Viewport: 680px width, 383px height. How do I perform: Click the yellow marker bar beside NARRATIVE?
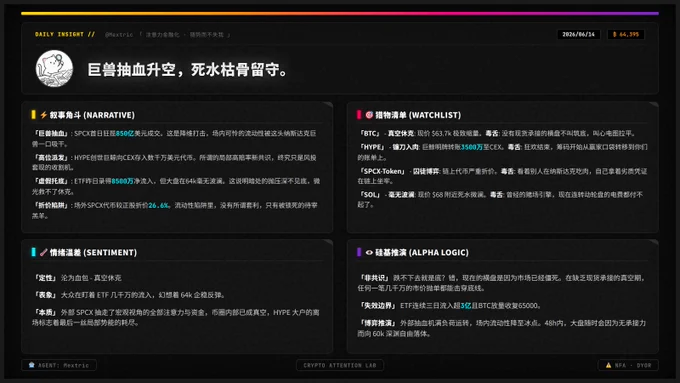[x=33, y=115]
